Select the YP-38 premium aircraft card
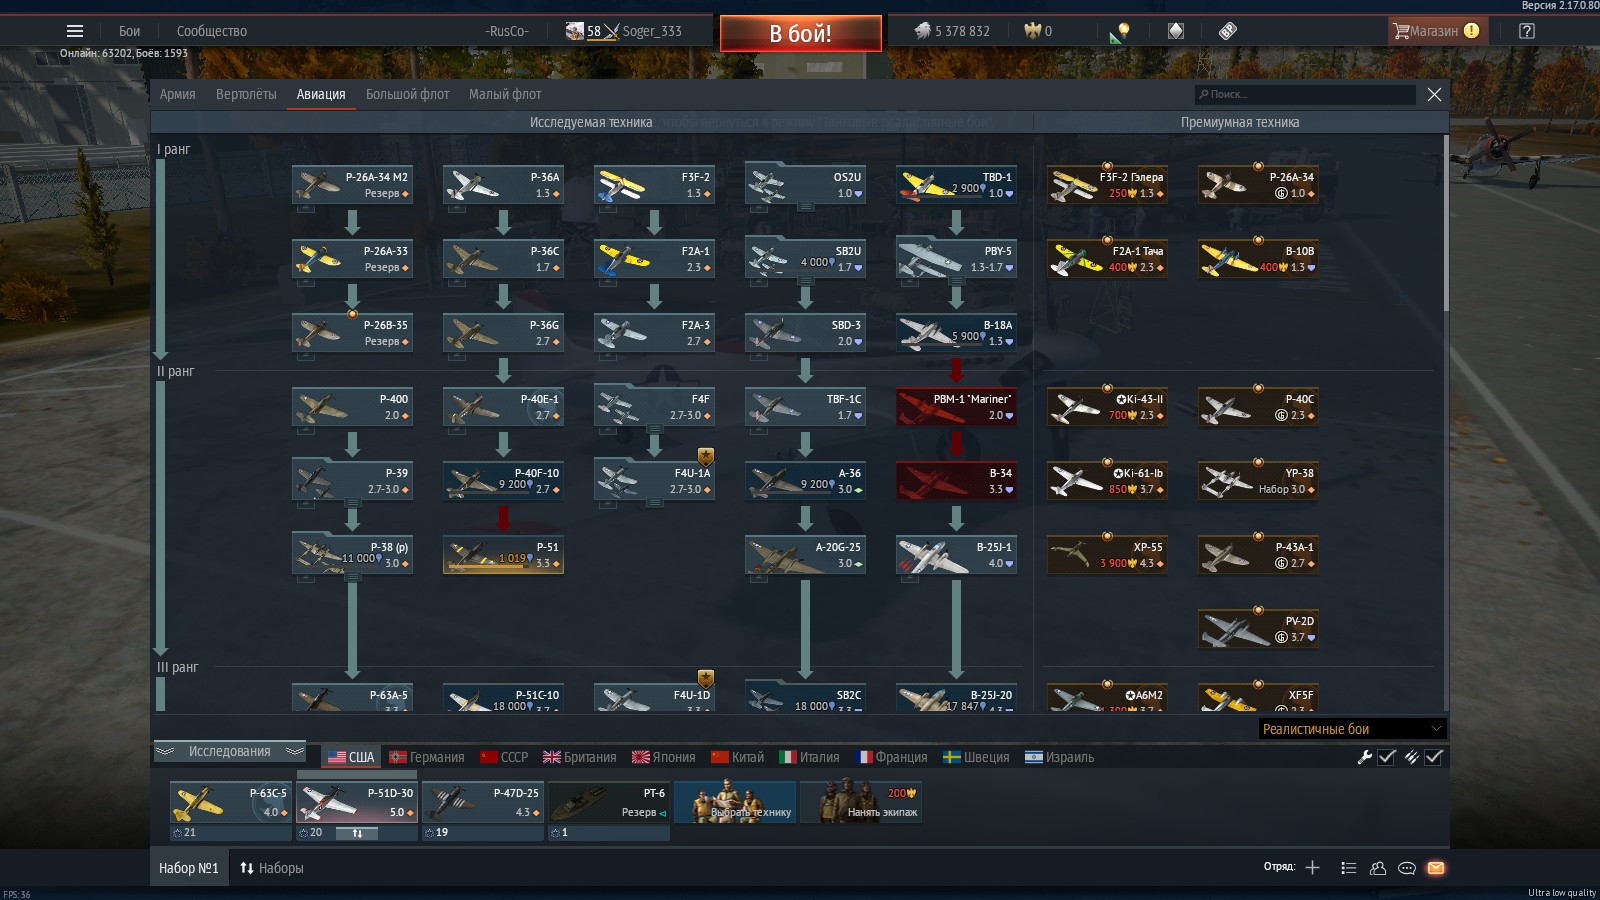Viewport: 1600px width, 900px height. coord(1258,481)
